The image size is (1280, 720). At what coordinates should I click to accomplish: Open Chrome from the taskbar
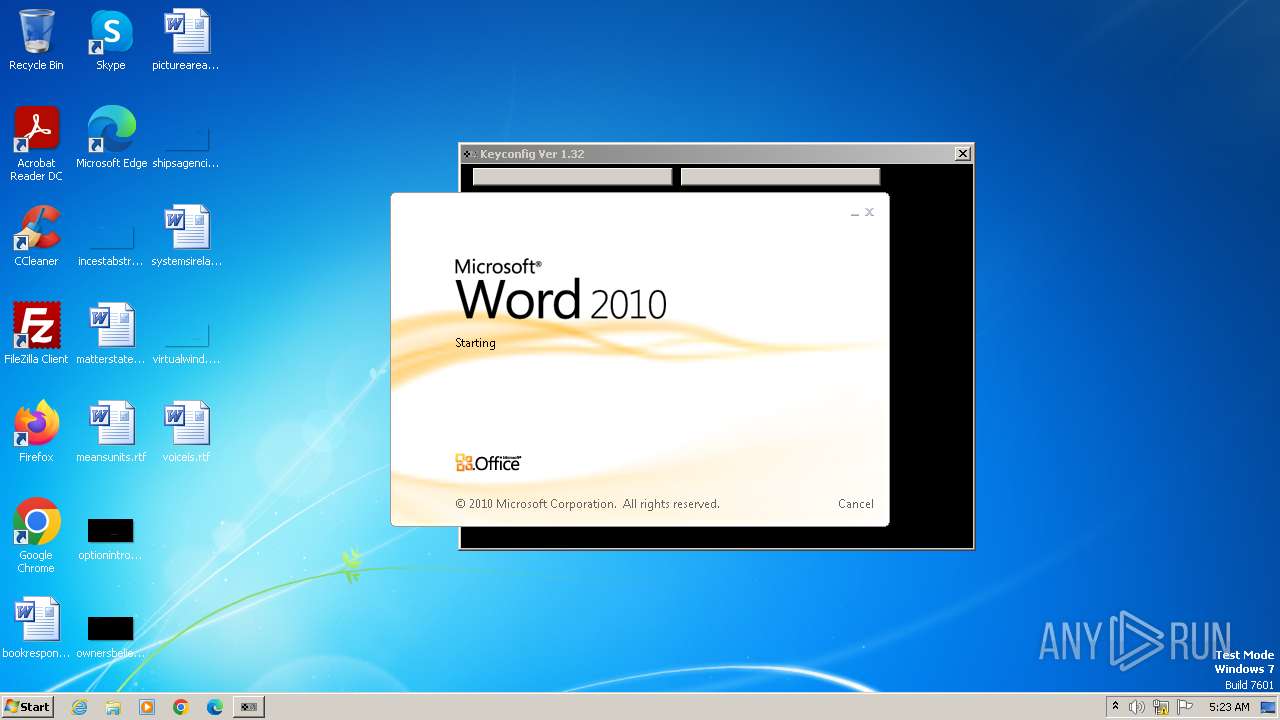click(x=181, y=707)
